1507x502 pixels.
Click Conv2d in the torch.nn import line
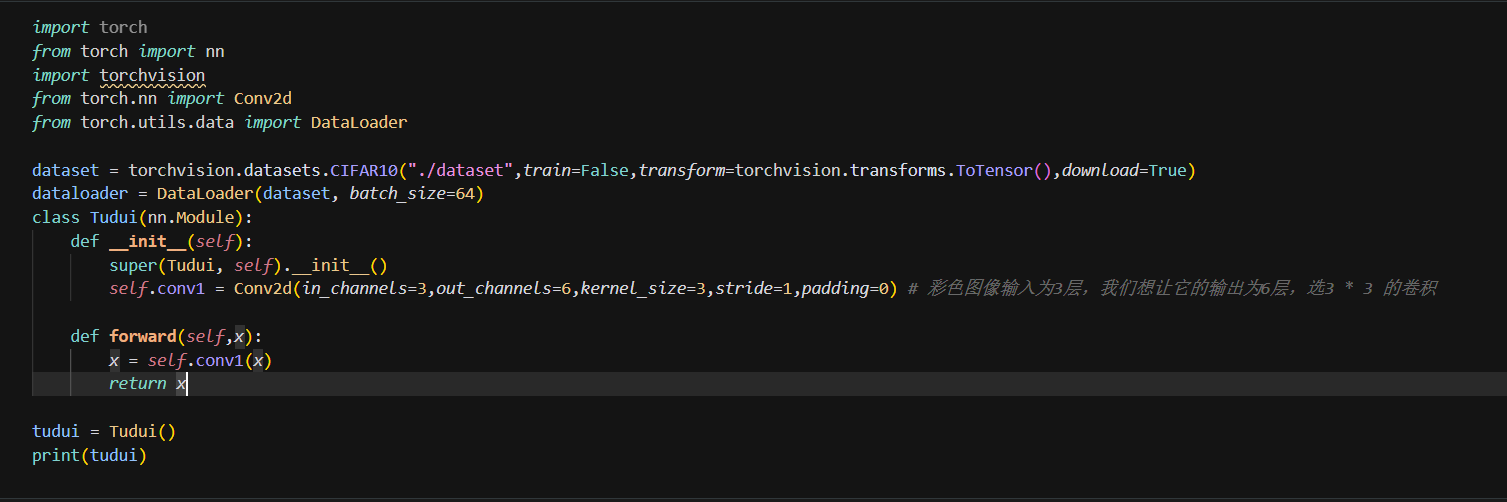pos(263,99)
